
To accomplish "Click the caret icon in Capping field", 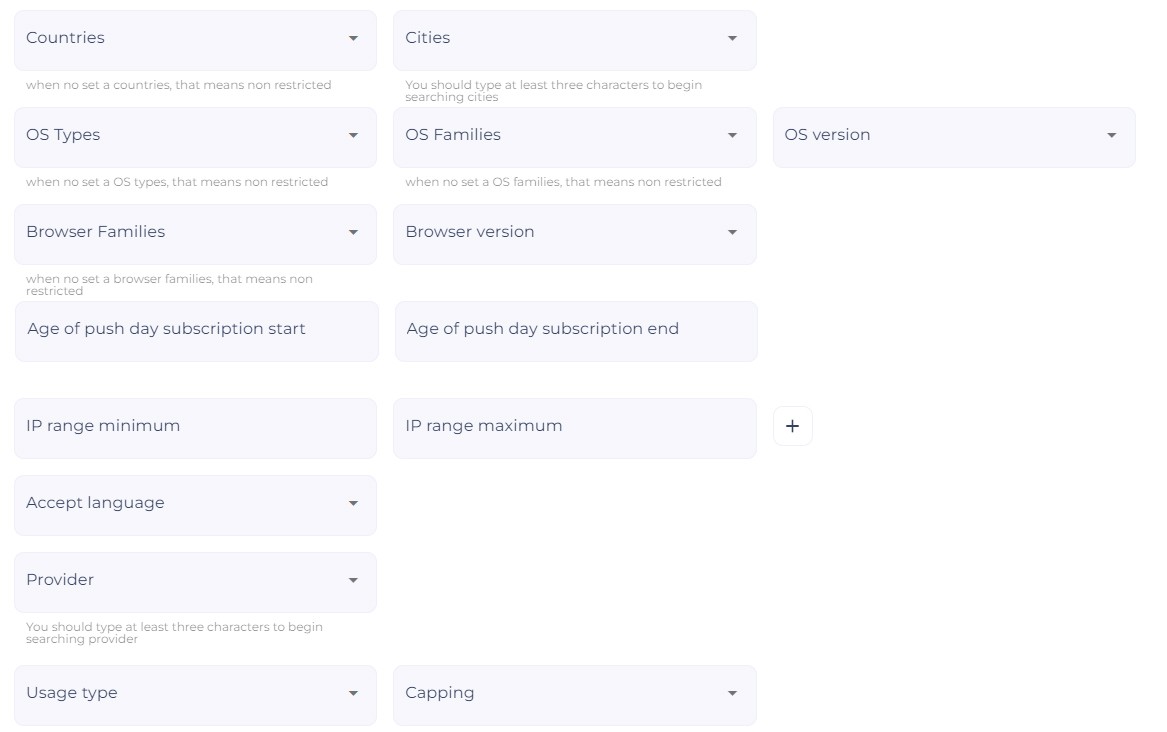I will pyautogui.click(x=732, y=693).
